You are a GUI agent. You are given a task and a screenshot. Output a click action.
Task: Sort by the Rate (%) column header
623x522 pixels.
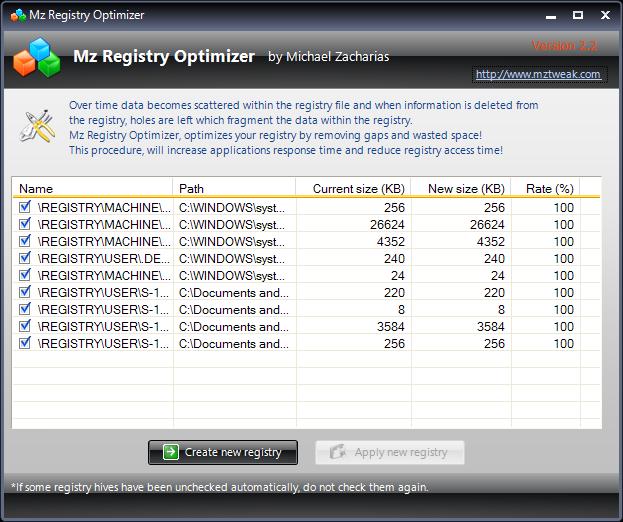point(545,188)
